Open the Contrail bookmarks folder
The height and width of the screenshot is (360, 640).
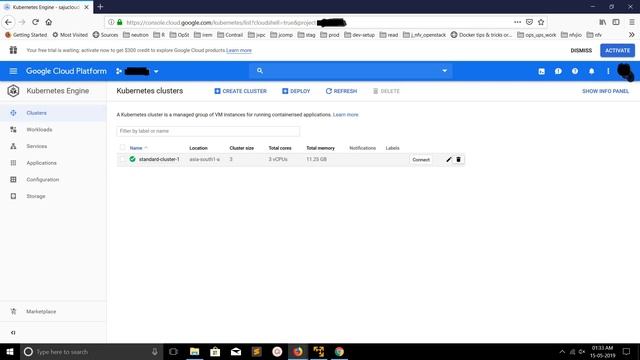click(x=230, y=35)
